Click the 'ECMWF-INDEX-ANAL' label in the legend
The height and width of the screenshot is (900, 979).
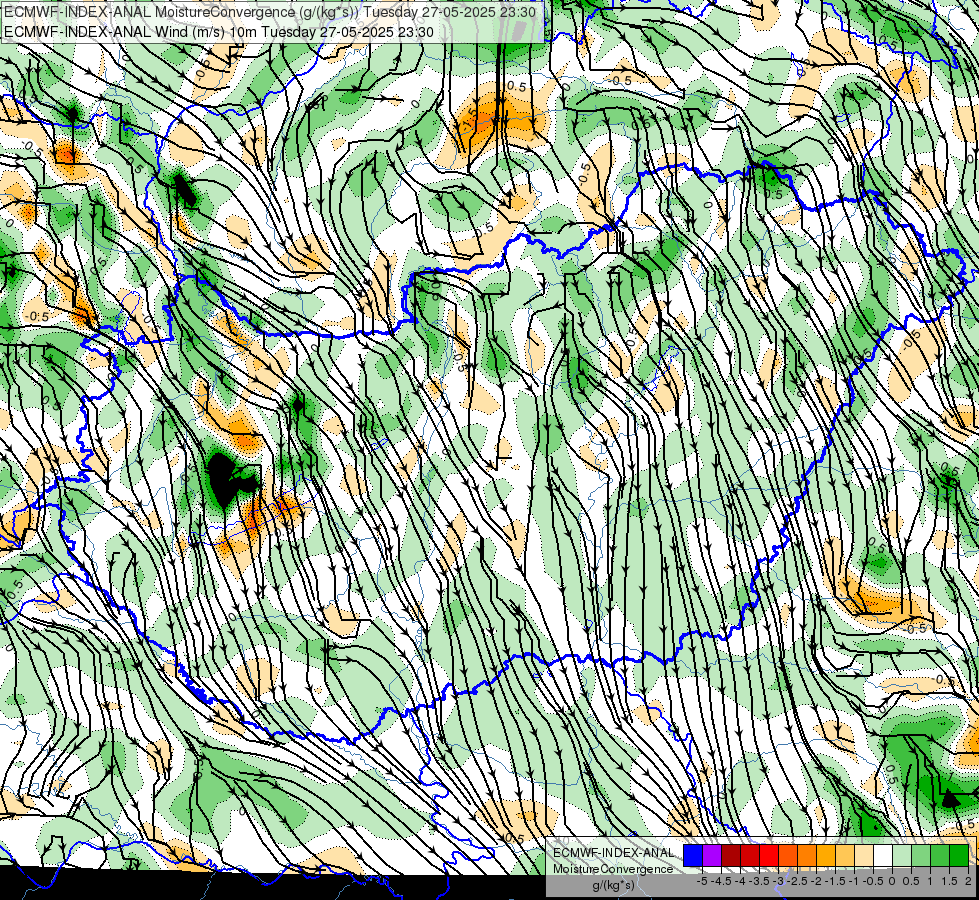pos(614,853)
